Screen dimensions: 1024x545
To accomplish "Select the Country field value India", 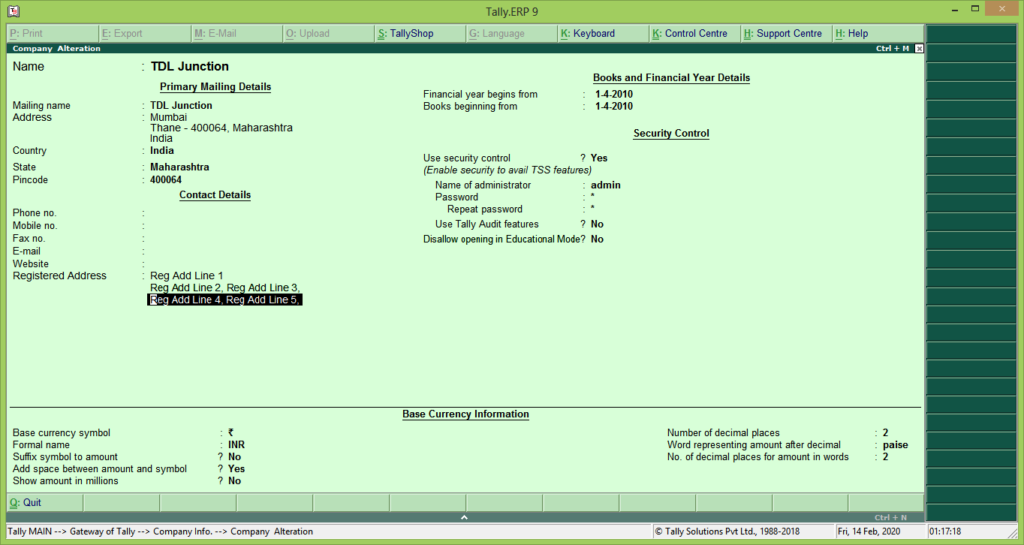I will coord(162,150).
